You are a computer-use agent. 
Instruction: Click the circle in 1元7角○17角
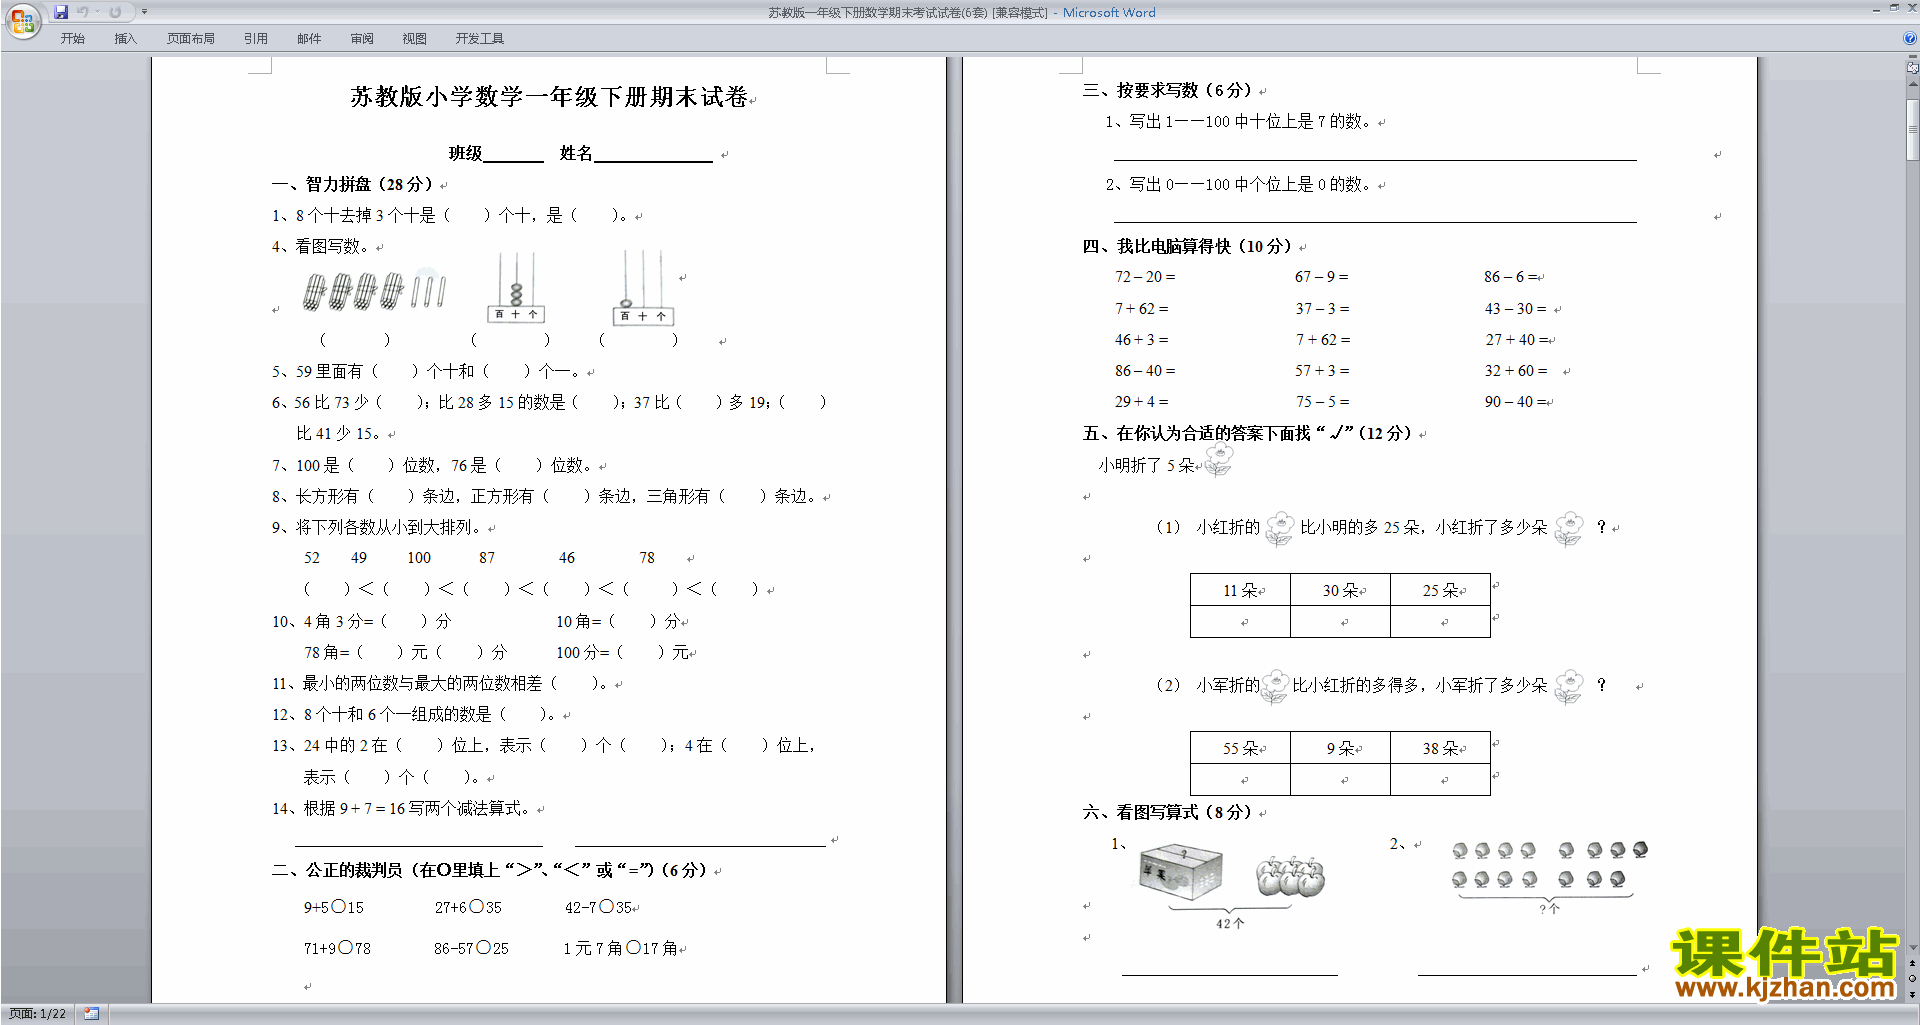point(633,947)
